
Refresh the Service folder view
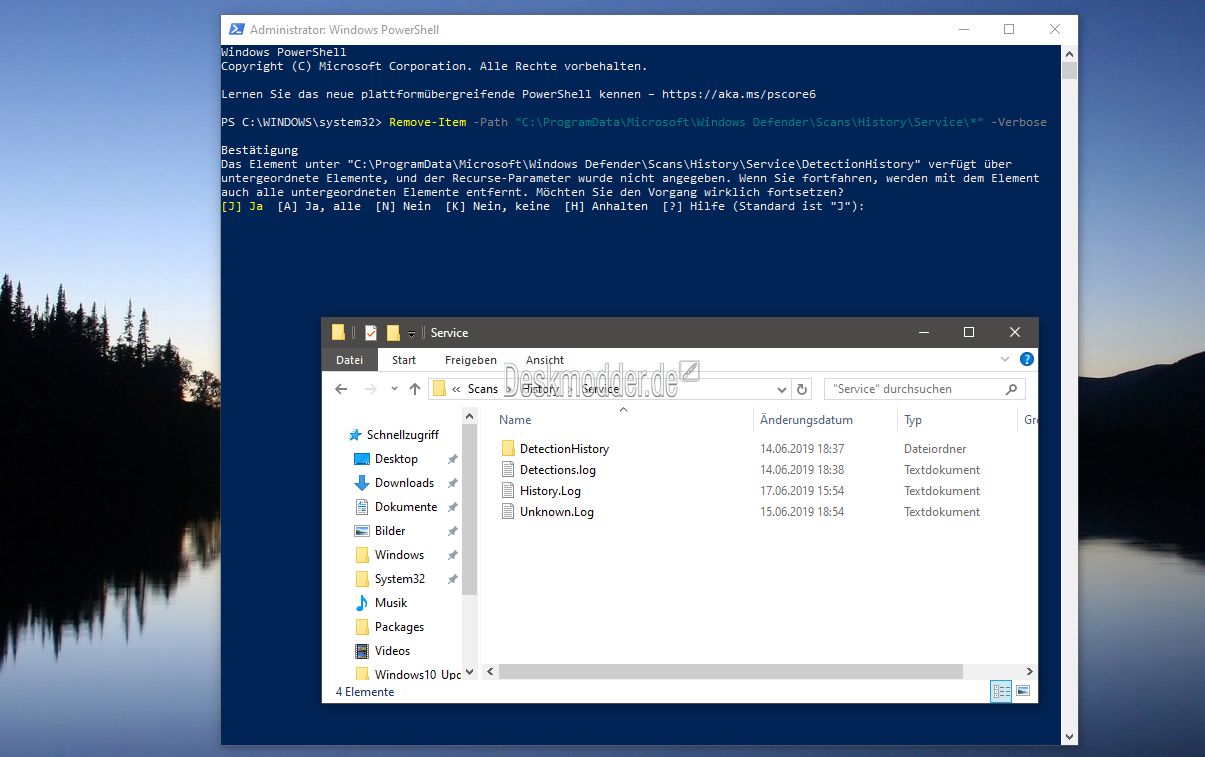[x=801, y=389]
